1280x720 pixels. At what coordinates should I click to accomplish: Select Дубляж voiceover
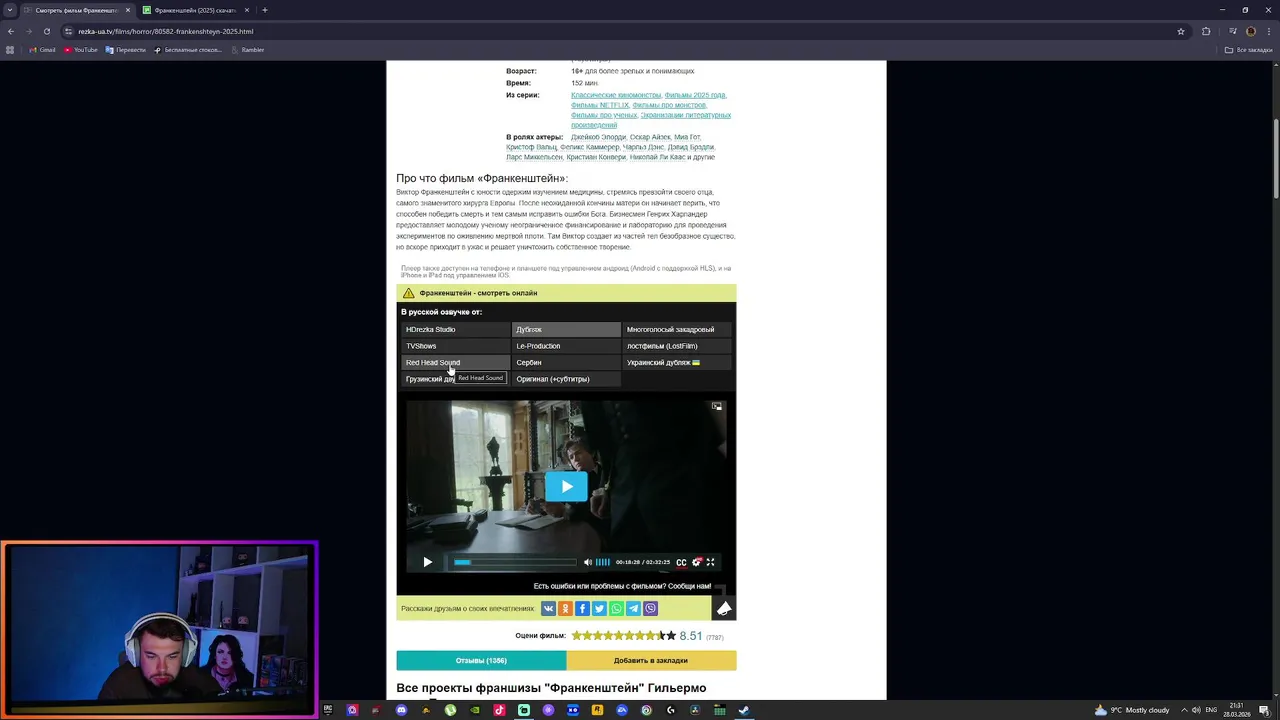(x=566, y=329)
